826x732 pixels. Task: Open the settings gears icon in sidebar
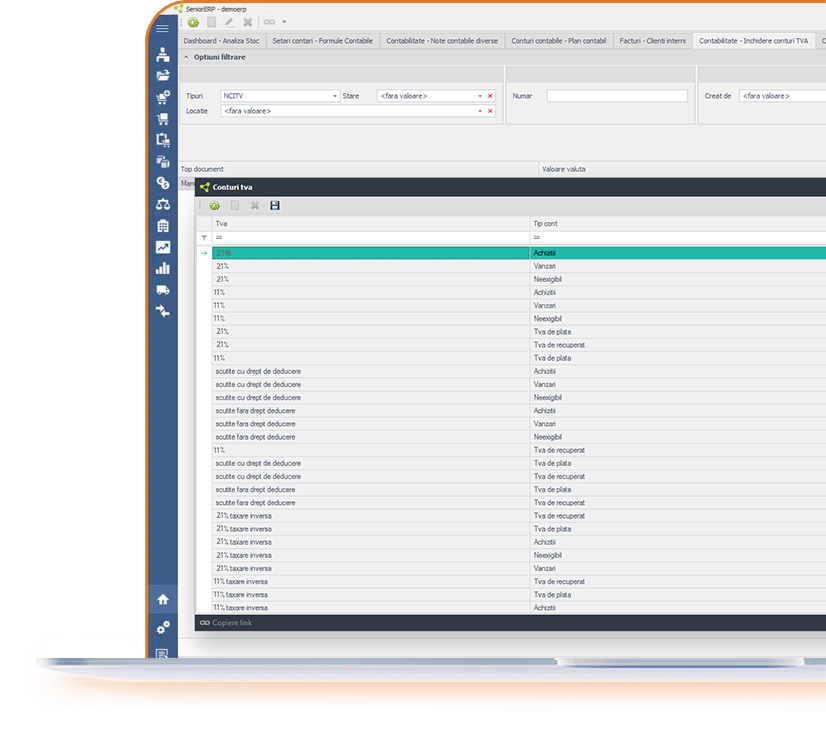click(x=162, y=627)
